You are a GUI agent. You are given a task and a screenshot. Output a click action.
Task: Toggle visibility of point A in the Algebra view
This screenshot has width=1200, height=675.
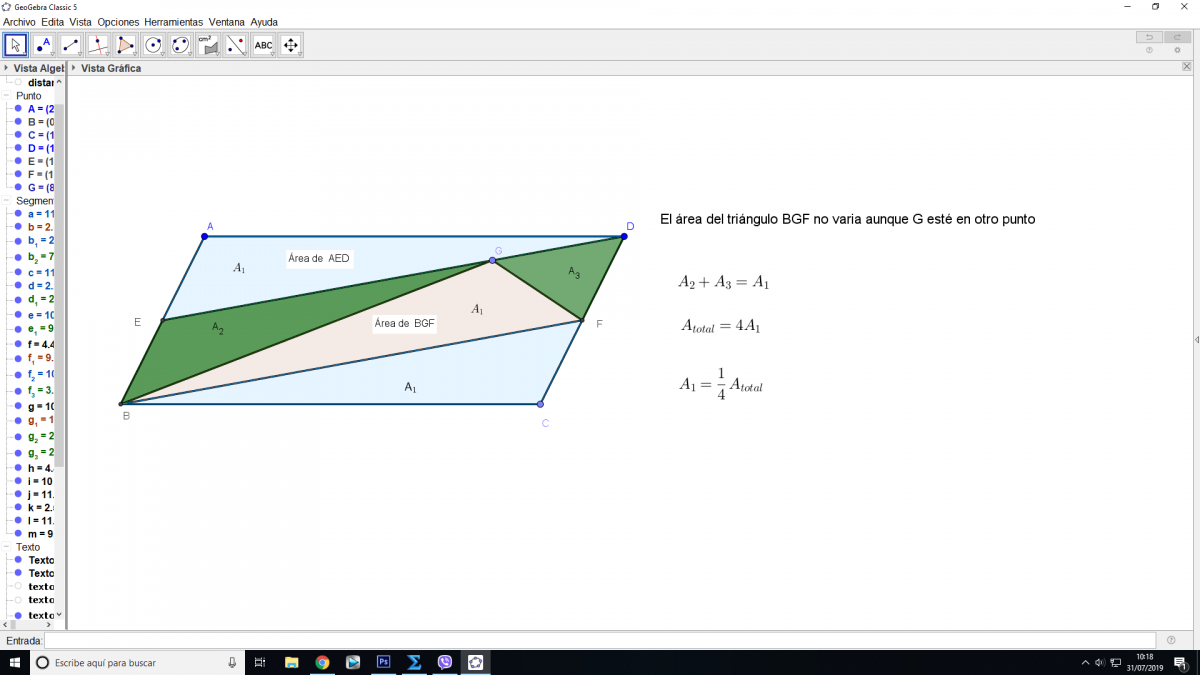[x=18, y=109]
